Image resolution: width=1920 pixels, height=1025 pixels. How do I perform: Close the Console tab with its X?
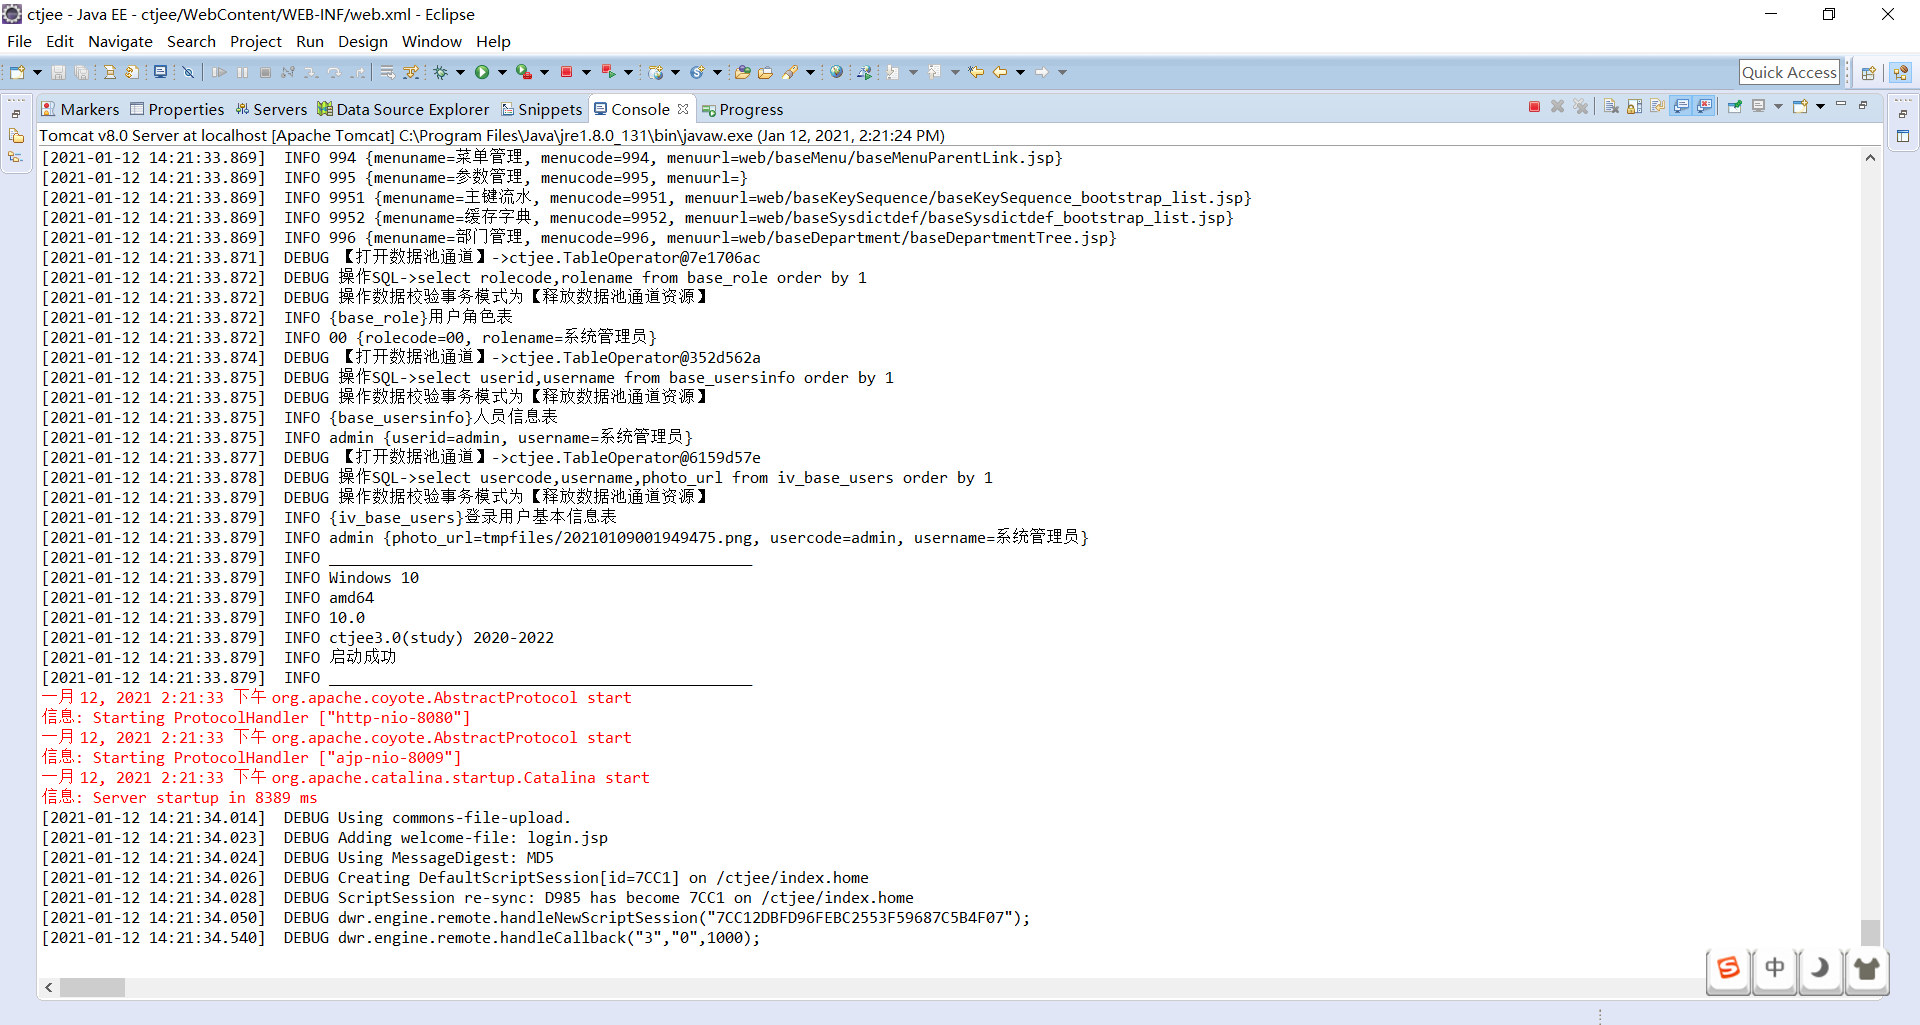[x=683, y=109]
